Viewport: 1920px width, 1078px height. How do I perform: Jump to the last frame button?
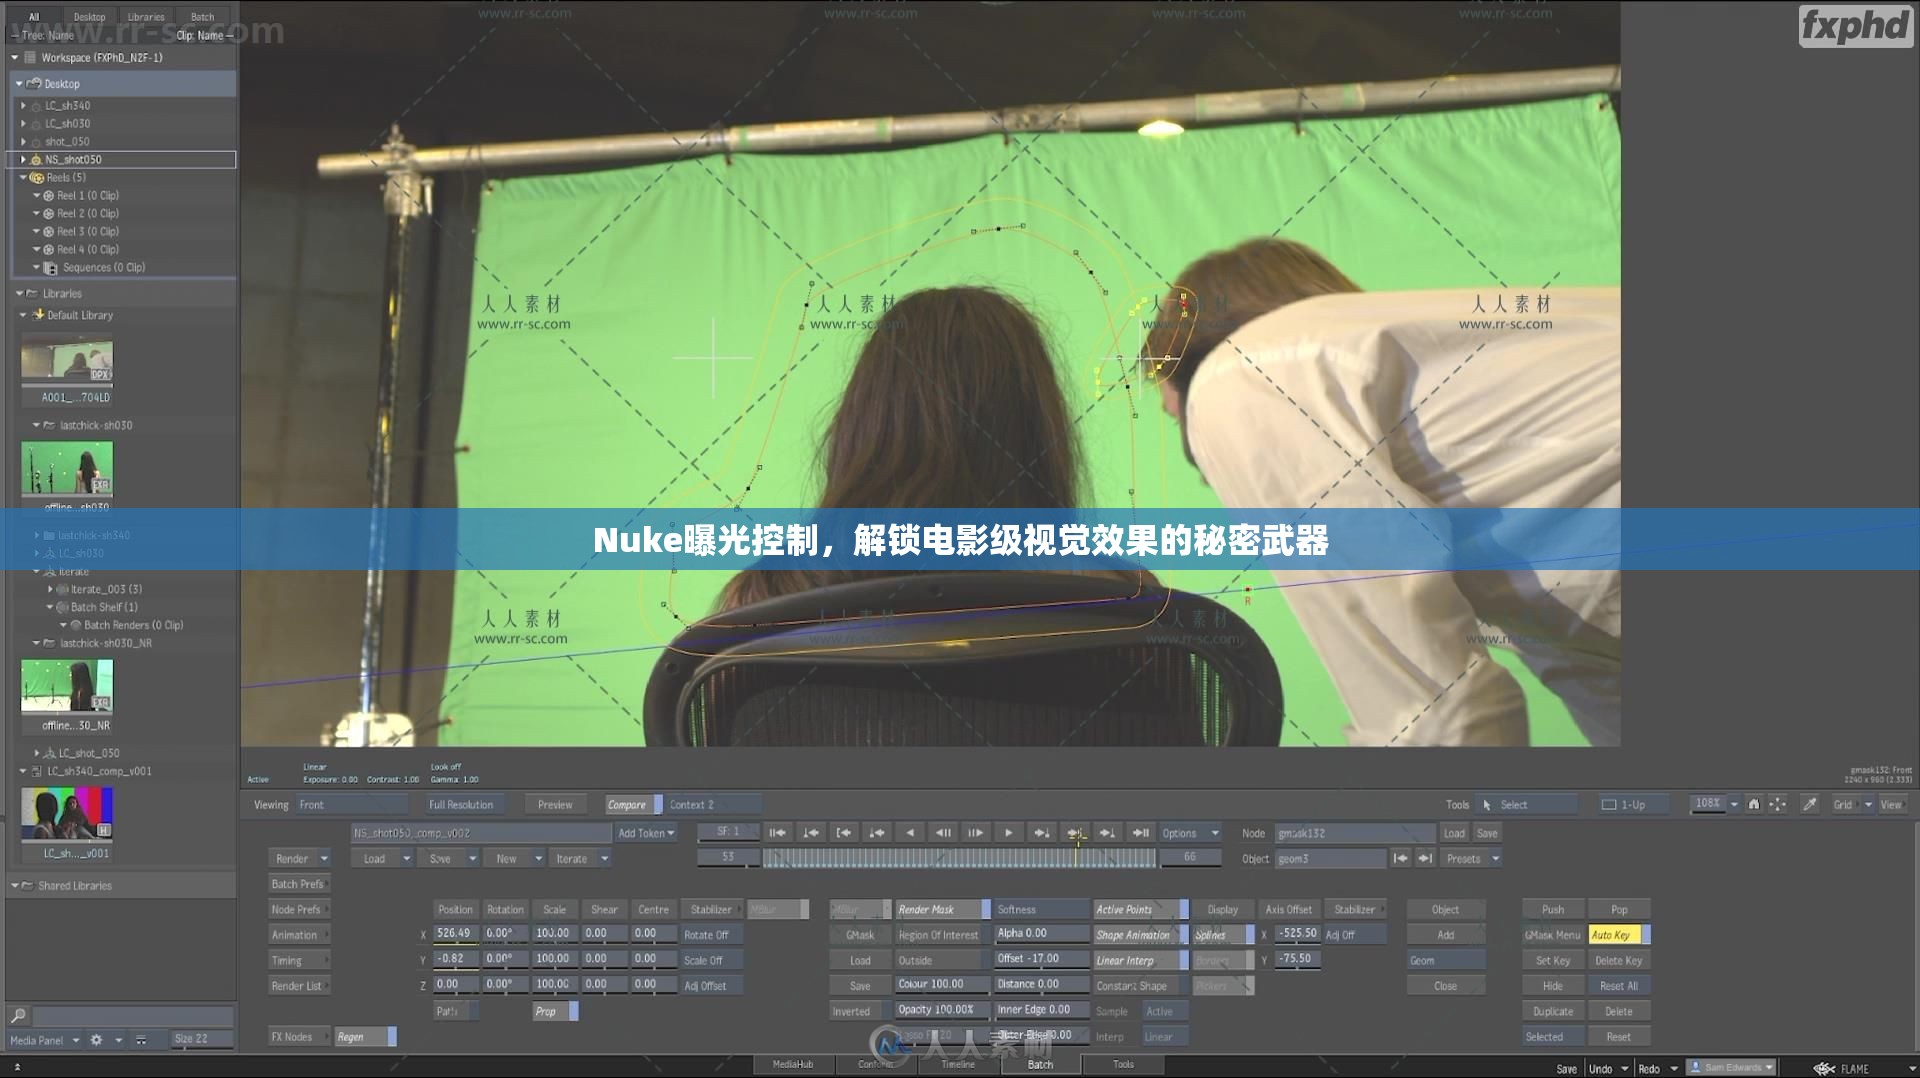pos(1140,832)
